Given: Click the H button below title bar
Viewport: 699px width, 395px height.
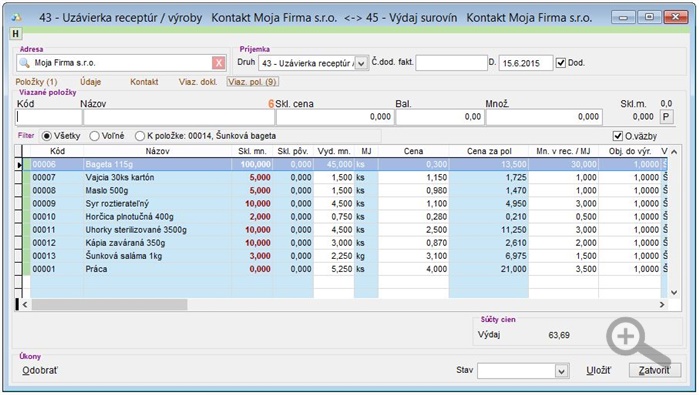Looking at the screenshot, I should point(16,33).
